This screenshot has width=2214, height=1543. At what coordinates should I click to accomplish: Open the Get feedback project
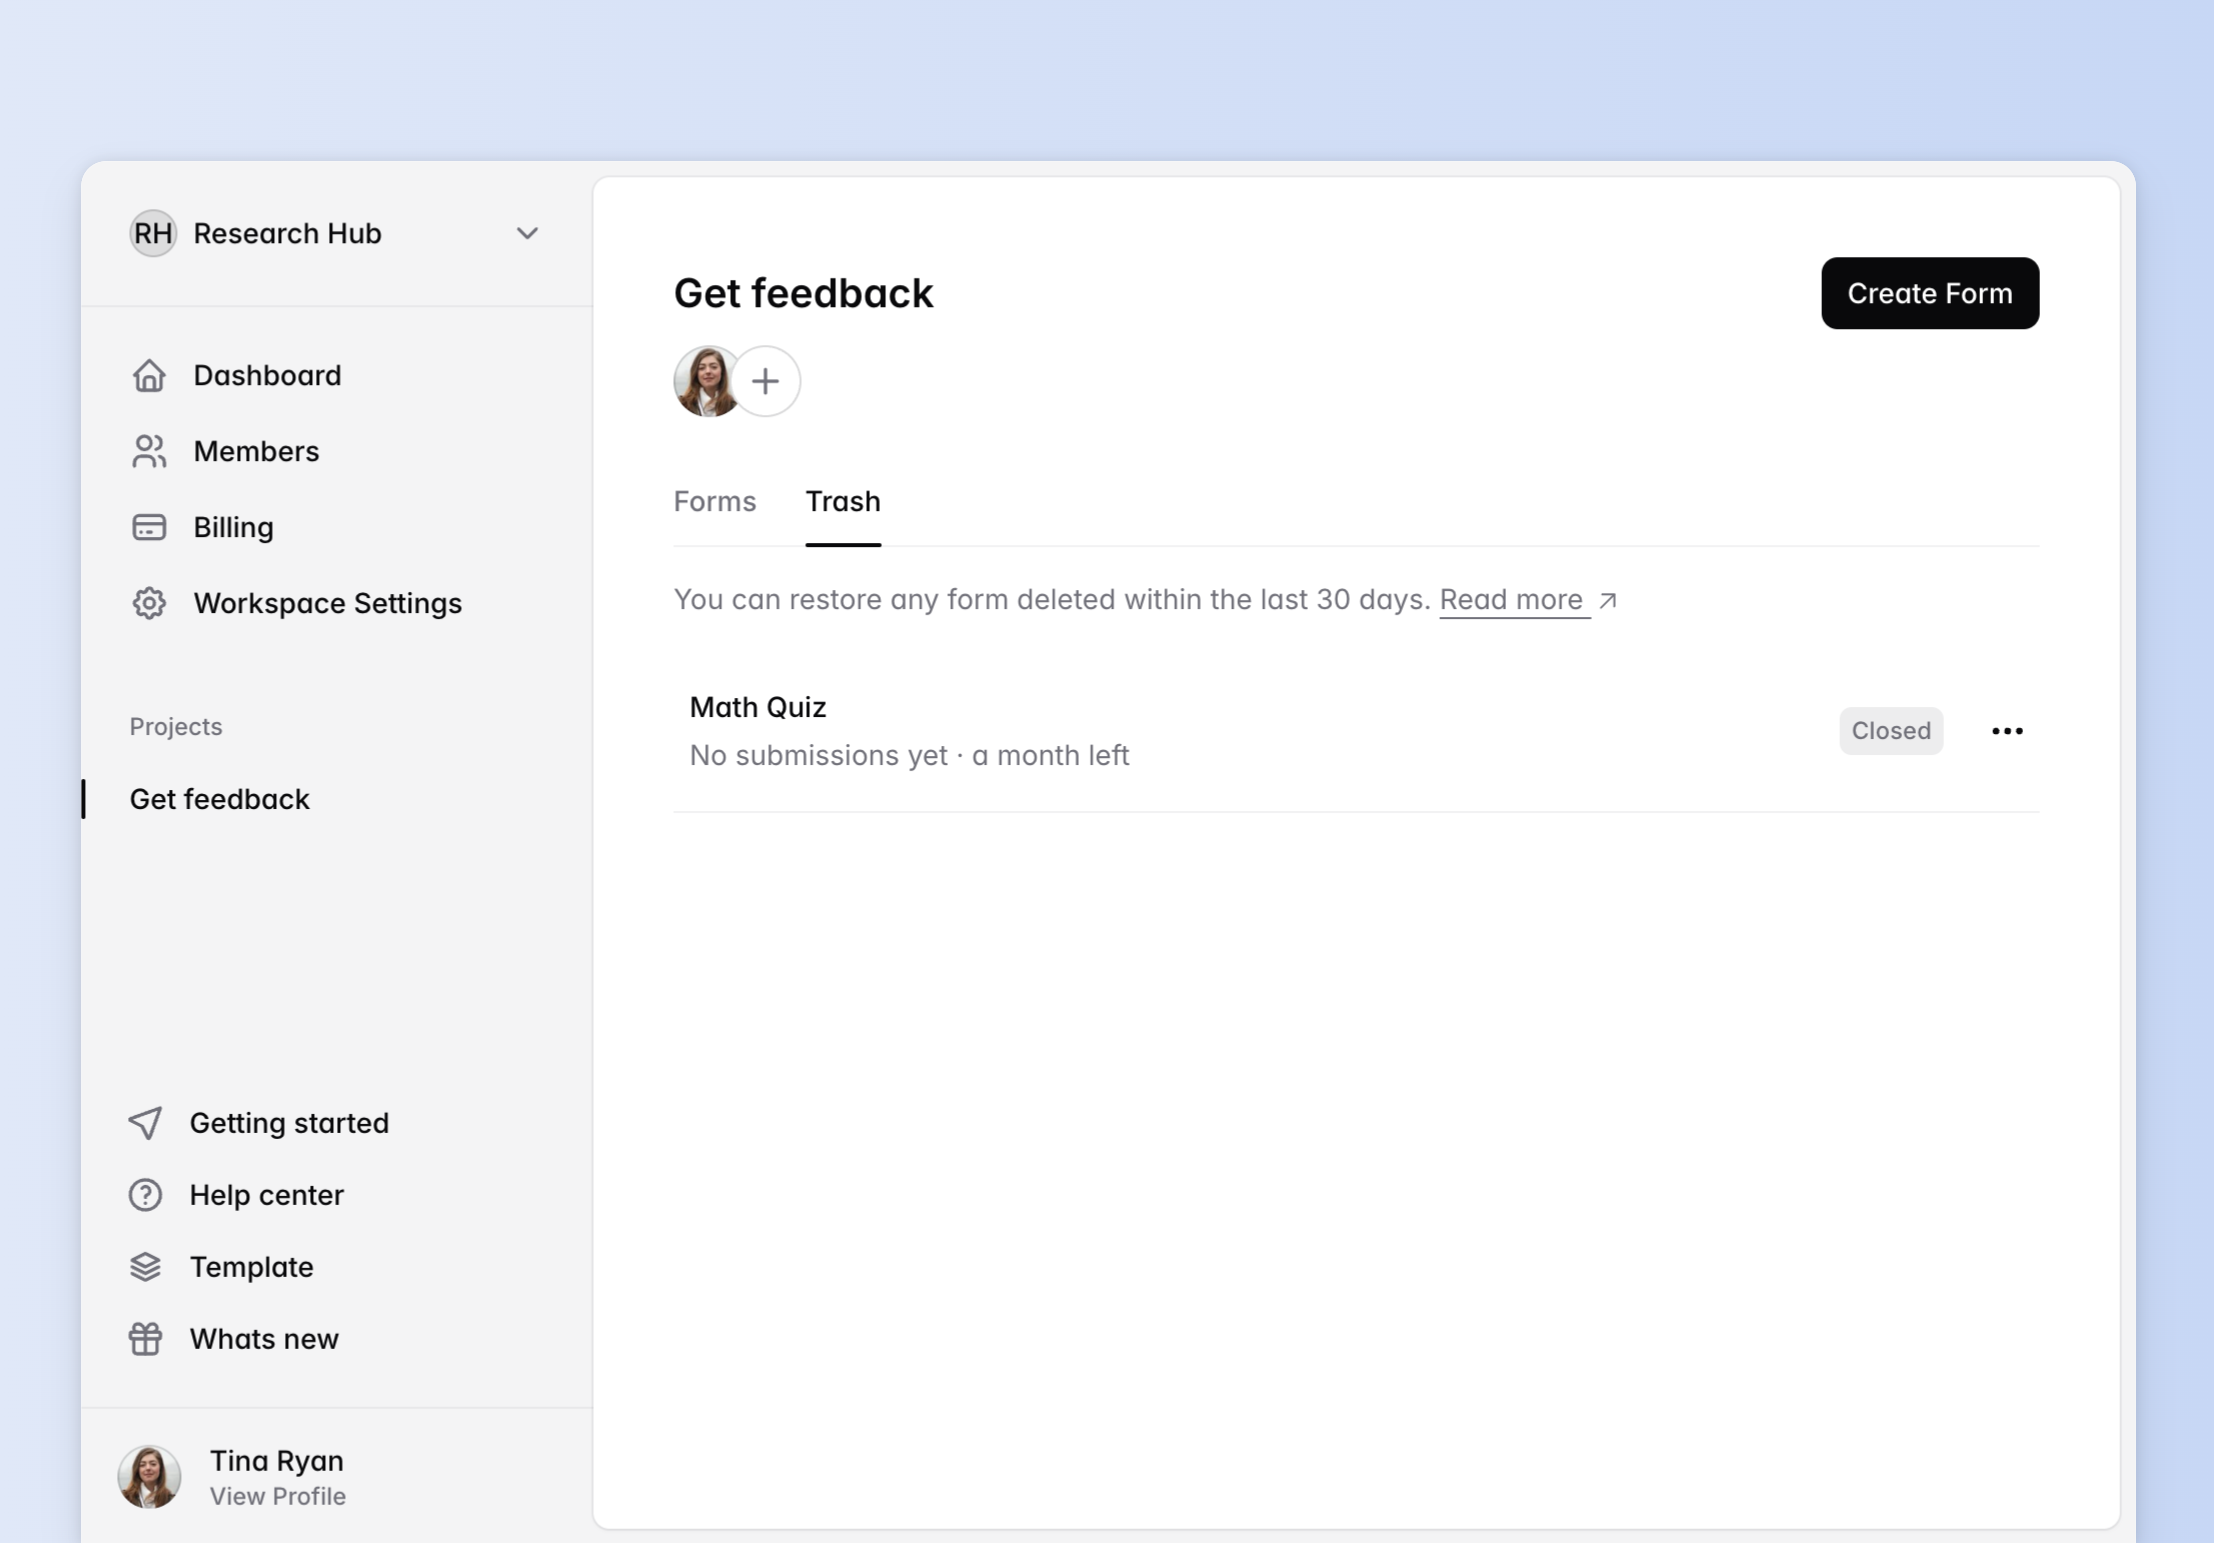pyautogui.click(x=220, y=799)
